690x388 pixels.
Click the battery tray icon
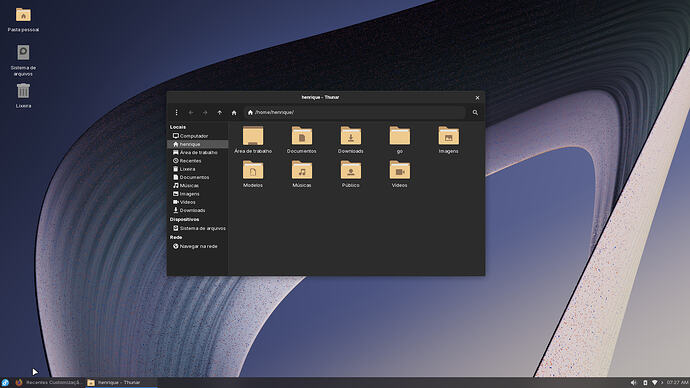[645, 383]
